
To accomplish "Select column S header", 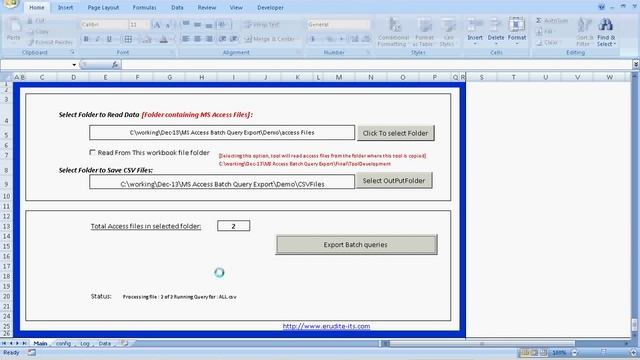I will tap(482, 77).
